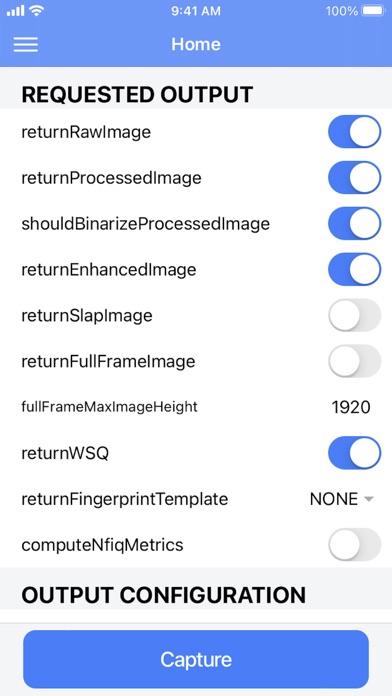Screen dimensions: 392x696
Task: Click the dropdown arrow beside NONE
Action: pos(368,499)
